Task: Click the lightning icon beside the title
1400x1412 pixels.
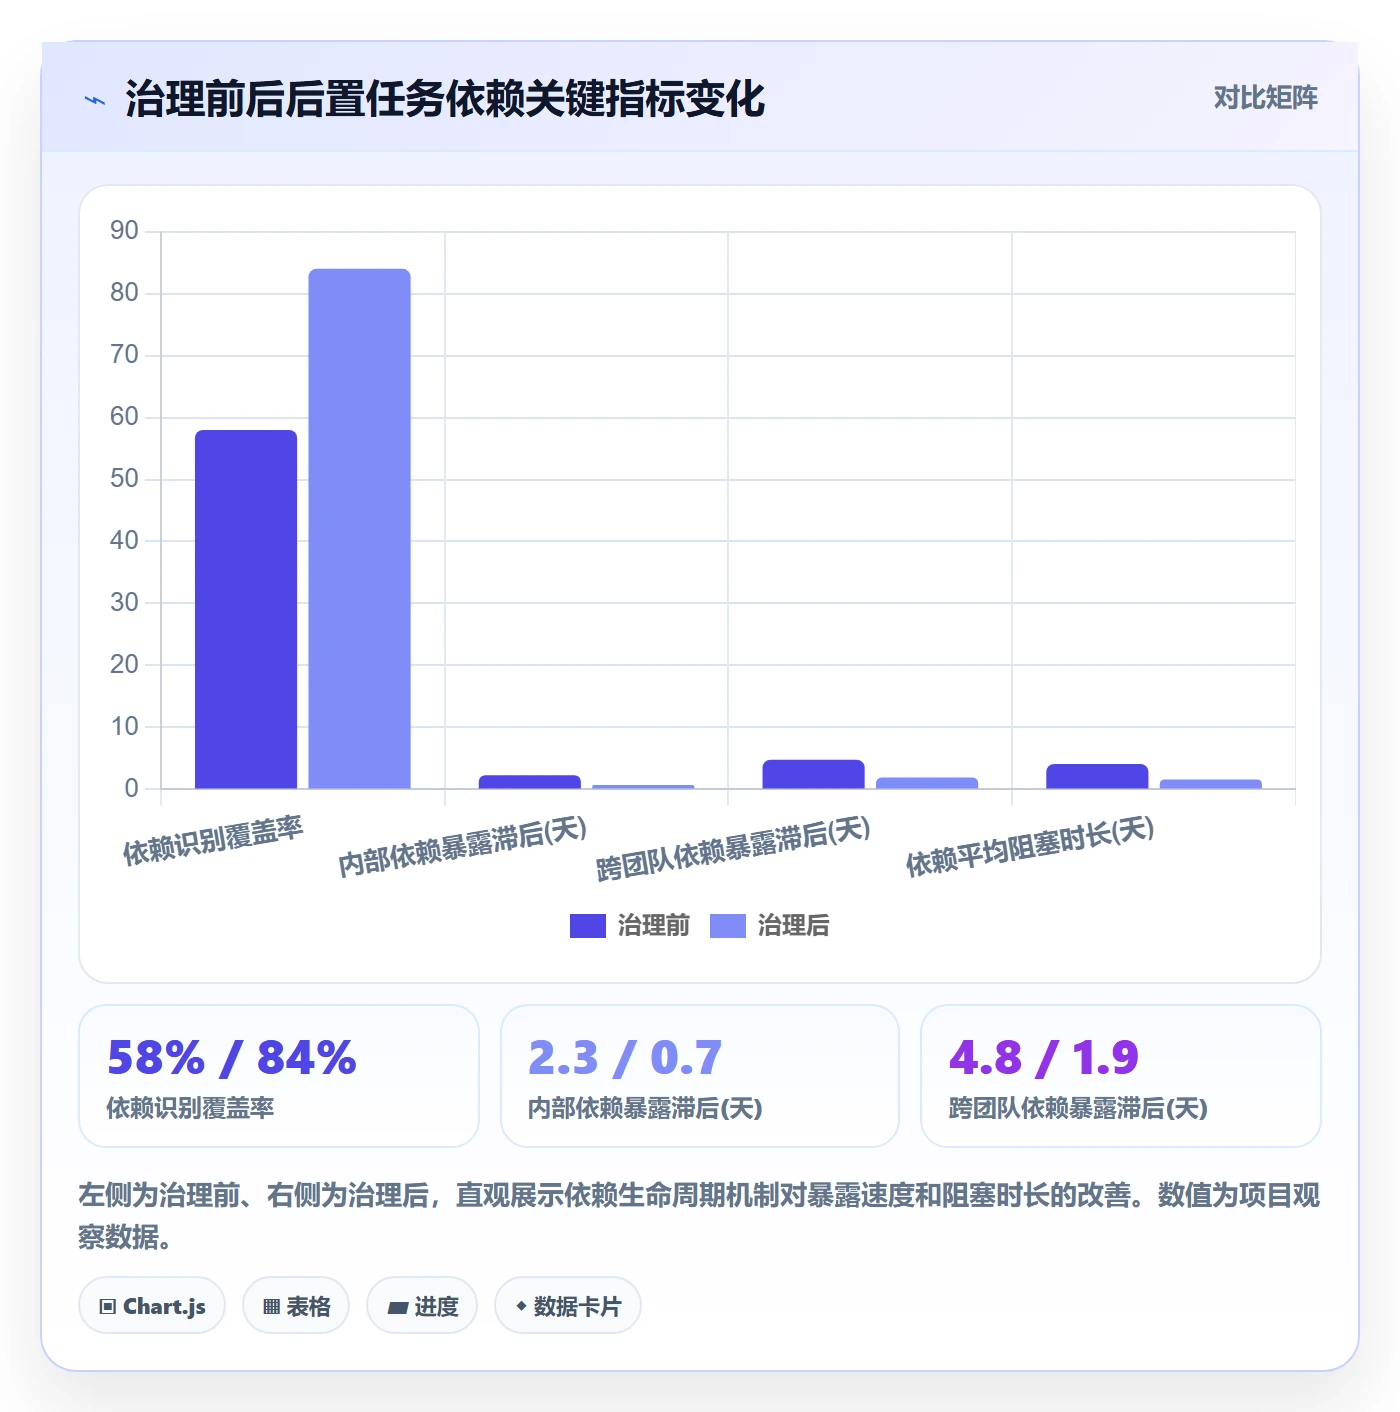Action: [95, 100]
